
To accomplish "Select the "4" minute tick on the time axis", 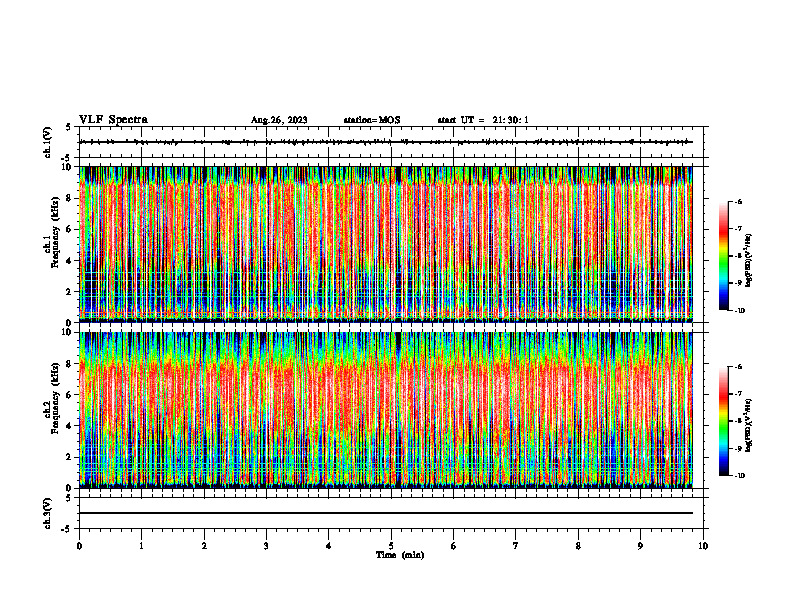I will [329, 546].
